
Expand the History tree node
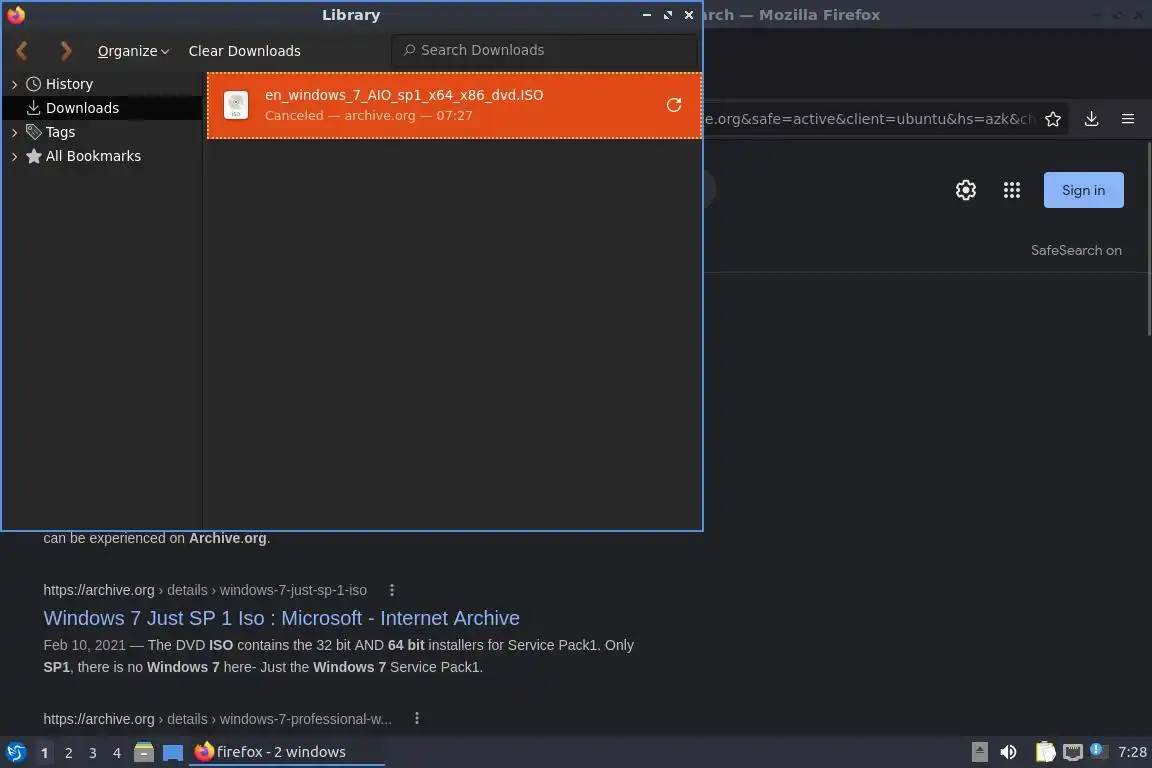[14, 85]
